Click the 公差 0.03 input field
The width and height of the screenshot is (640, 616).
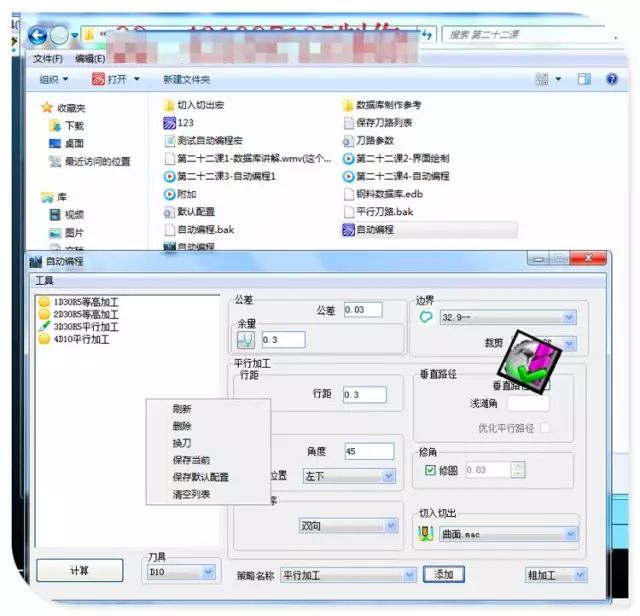point(363,310)
